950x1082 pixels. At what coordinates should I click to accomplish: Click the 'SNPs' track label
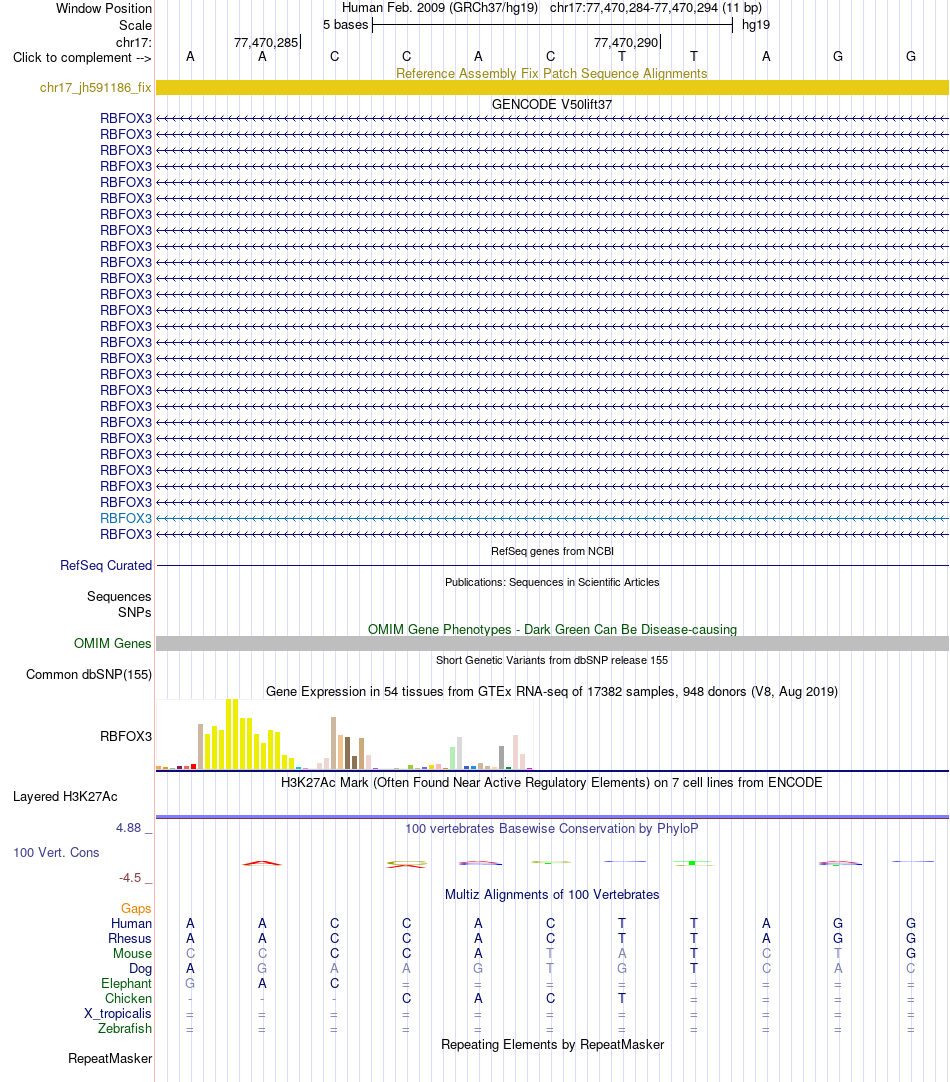coord(135,612)
